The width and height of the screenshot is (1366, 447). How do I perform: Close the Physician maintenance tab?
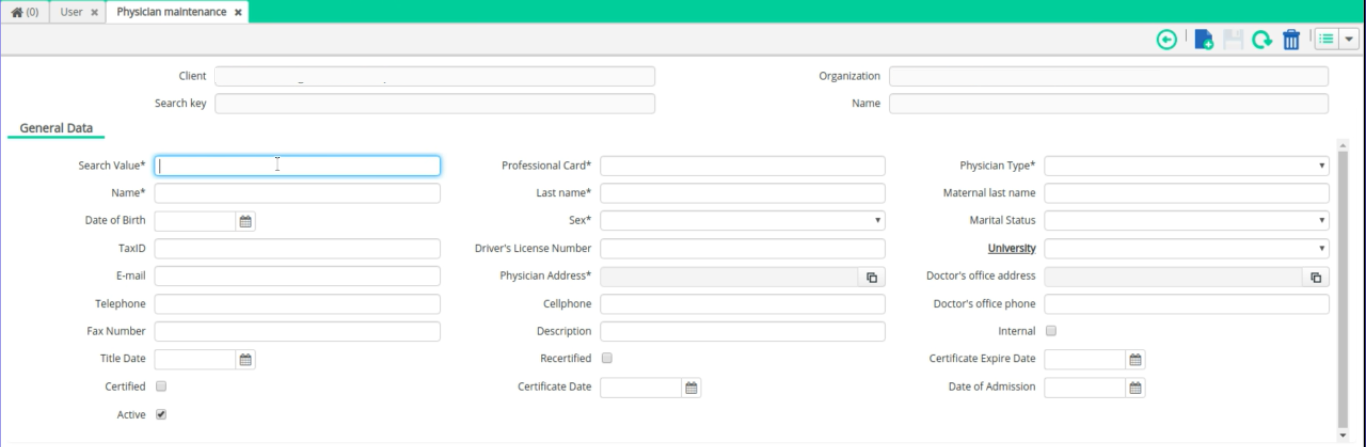pyautogui.click(x=239, y=13)
